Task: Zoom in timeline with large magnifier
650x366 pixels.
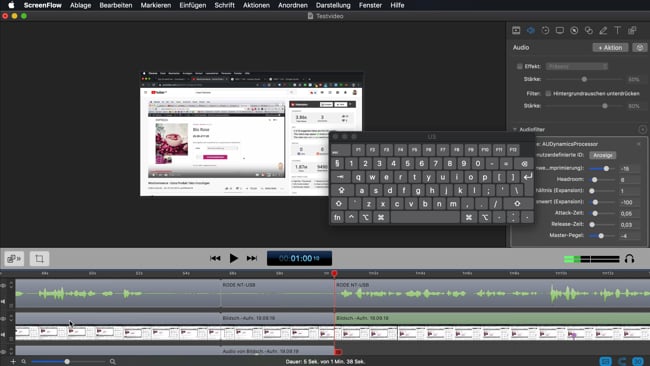Action: (x=112, y=361)
